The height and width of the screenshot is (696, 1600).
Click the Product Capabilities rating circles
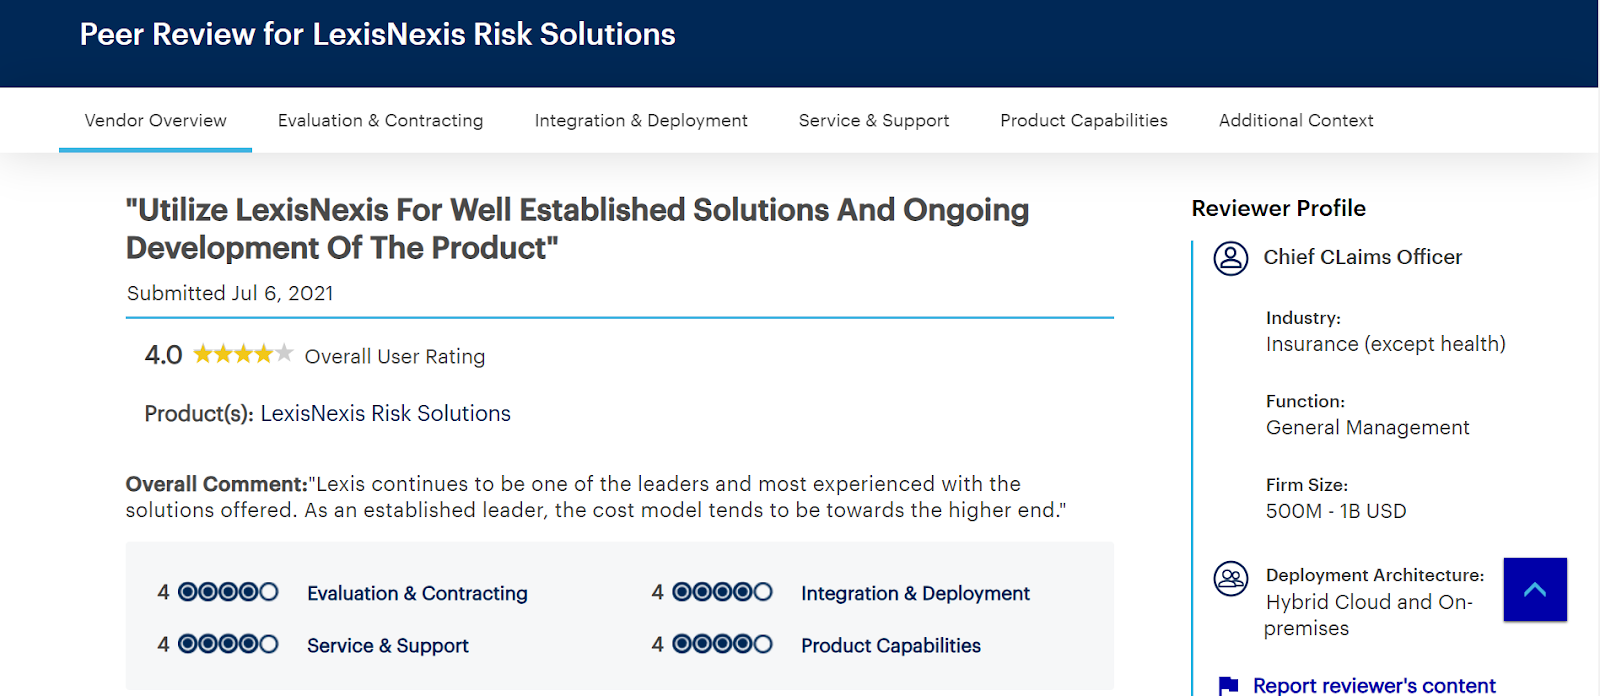click(x=722, y=644)
